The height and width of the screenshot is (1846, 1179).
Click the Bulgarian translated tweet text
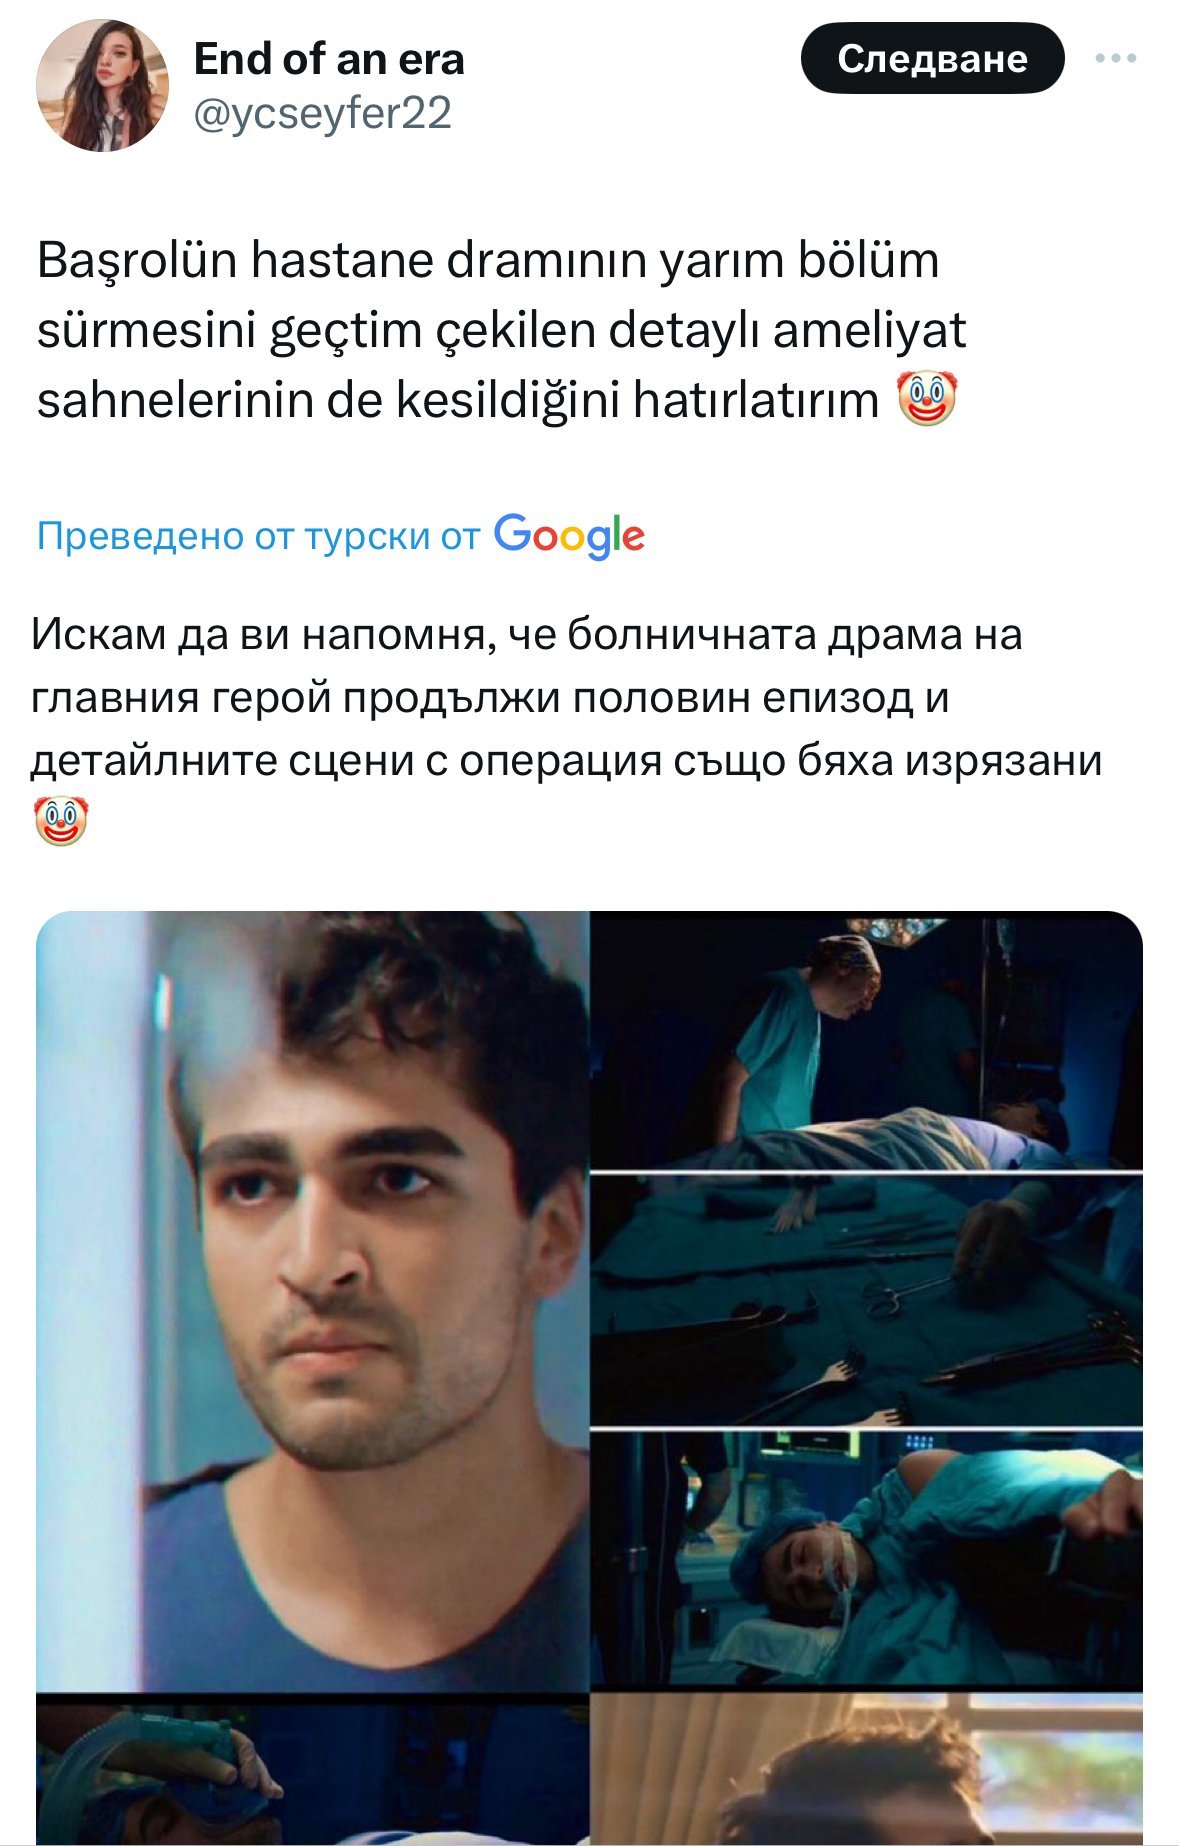(x=566, y=728)
